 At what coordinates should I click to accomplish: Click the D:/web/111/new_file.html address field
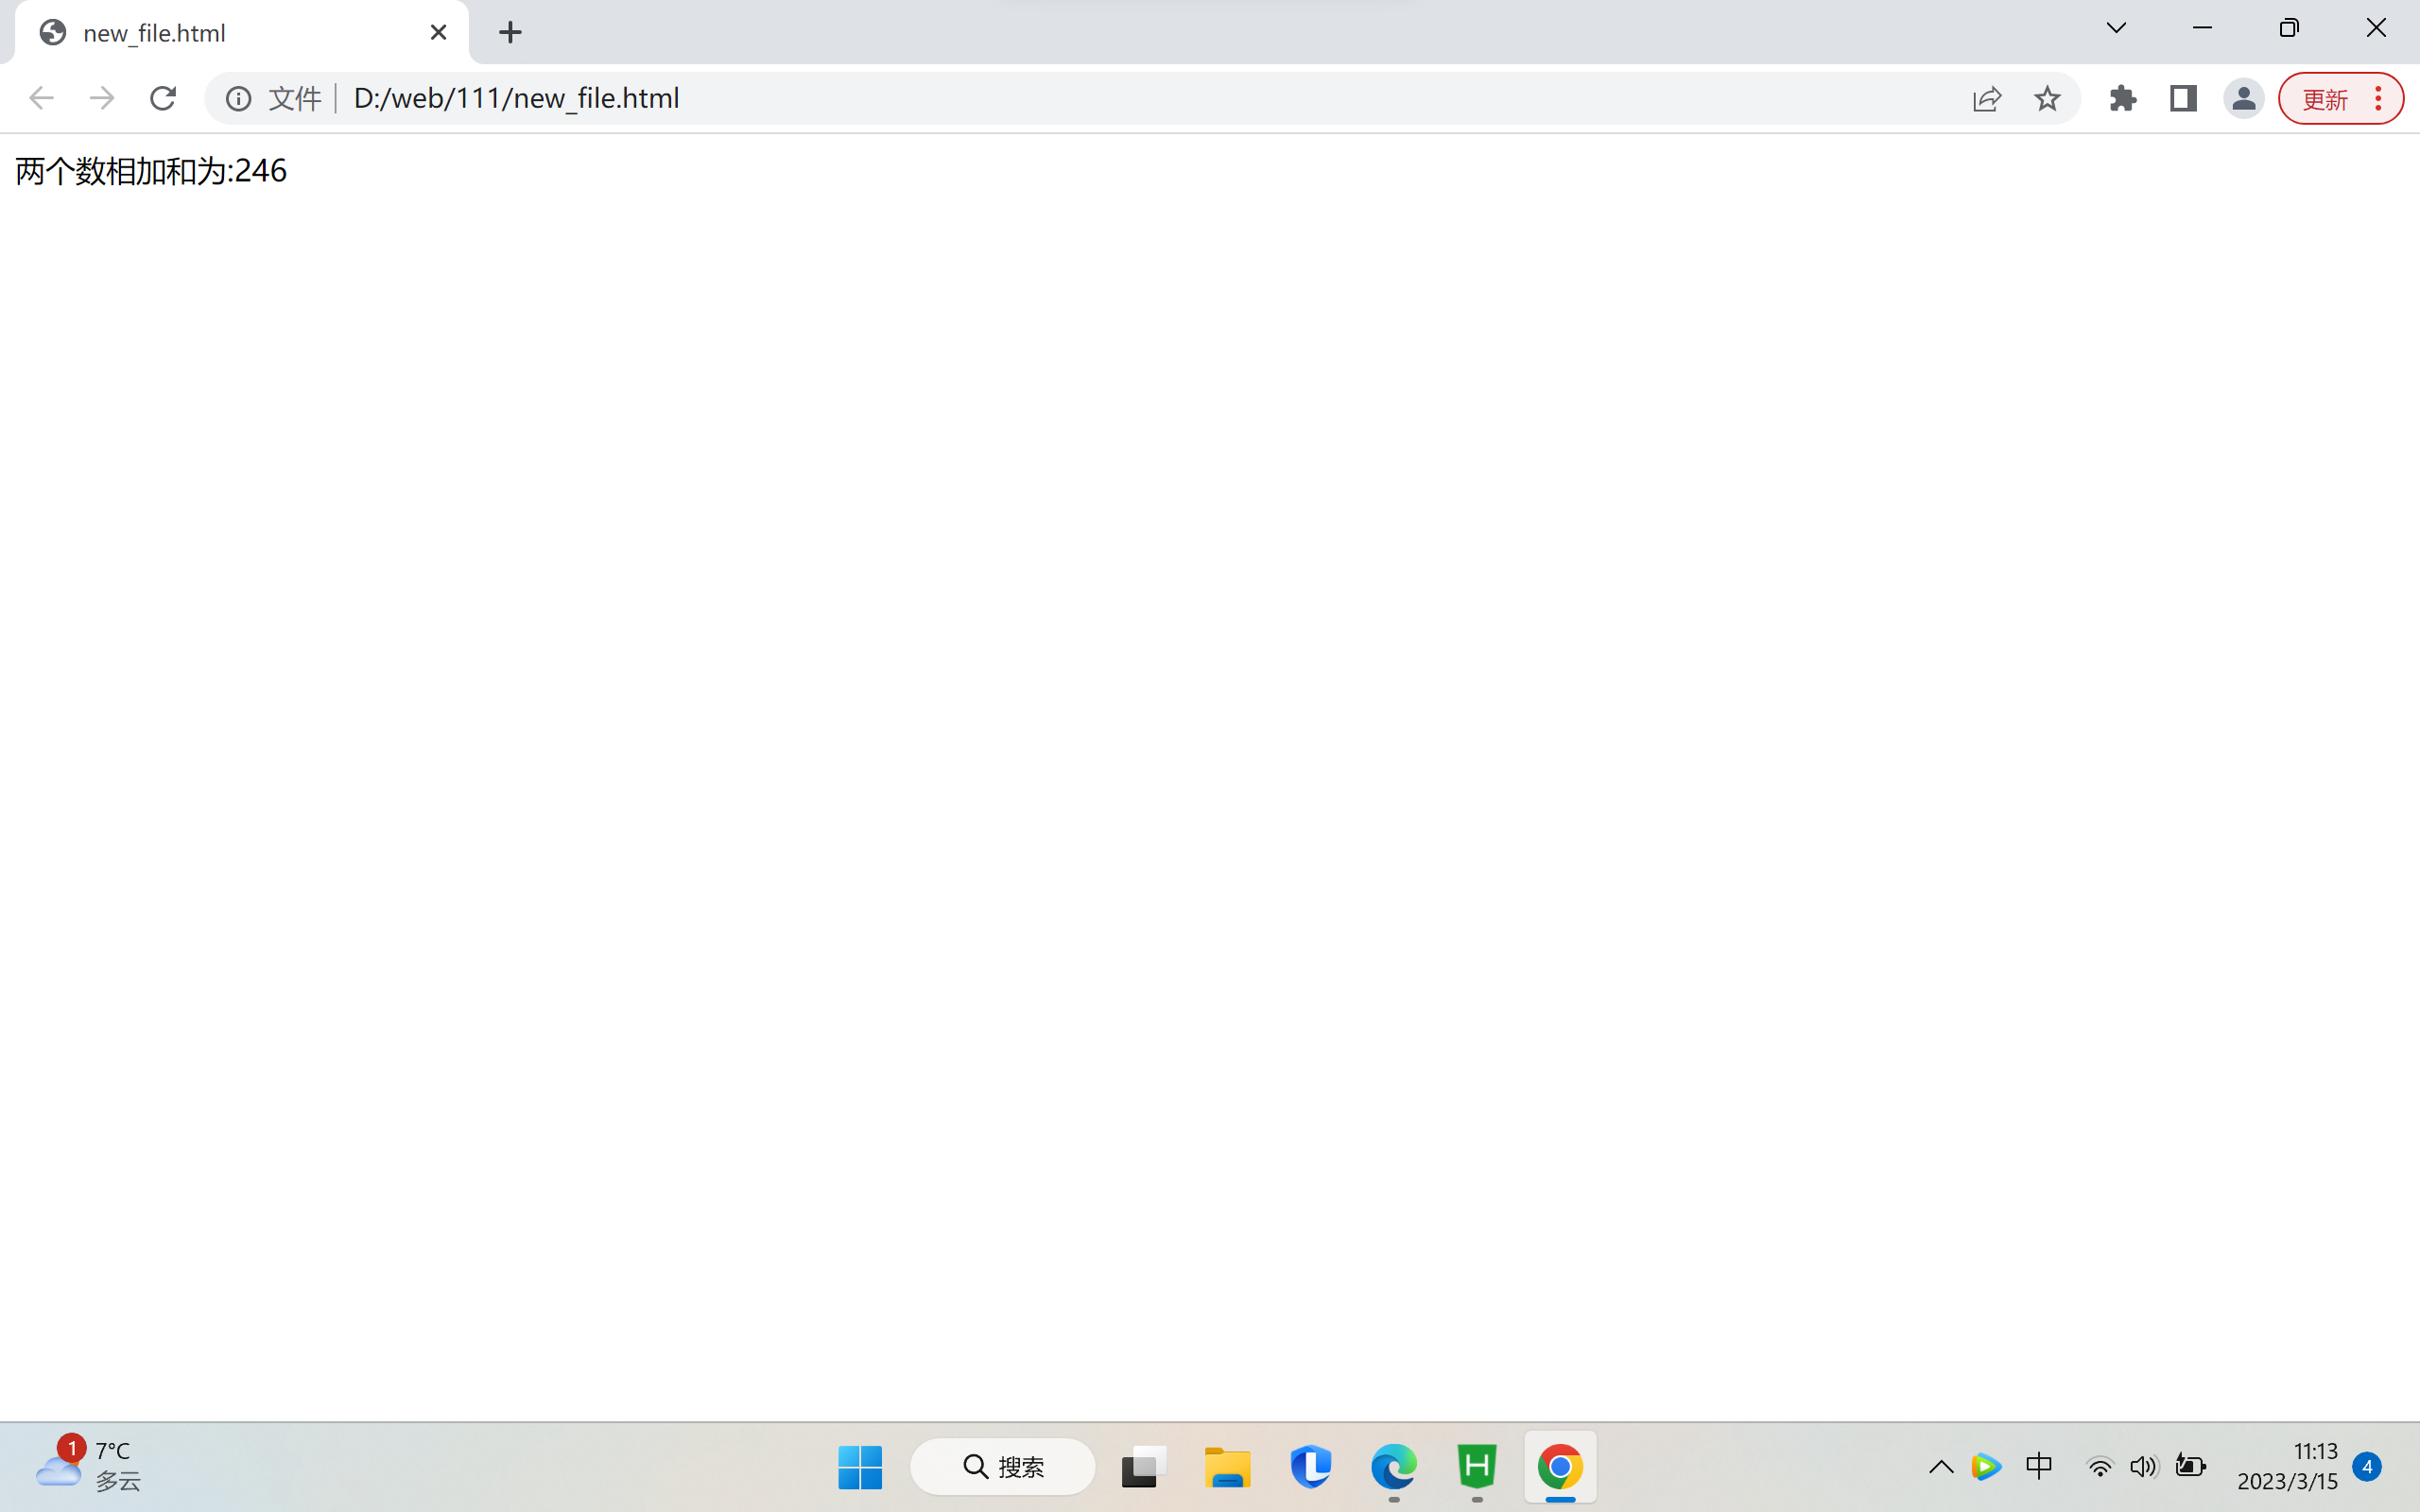point(1000,98)
